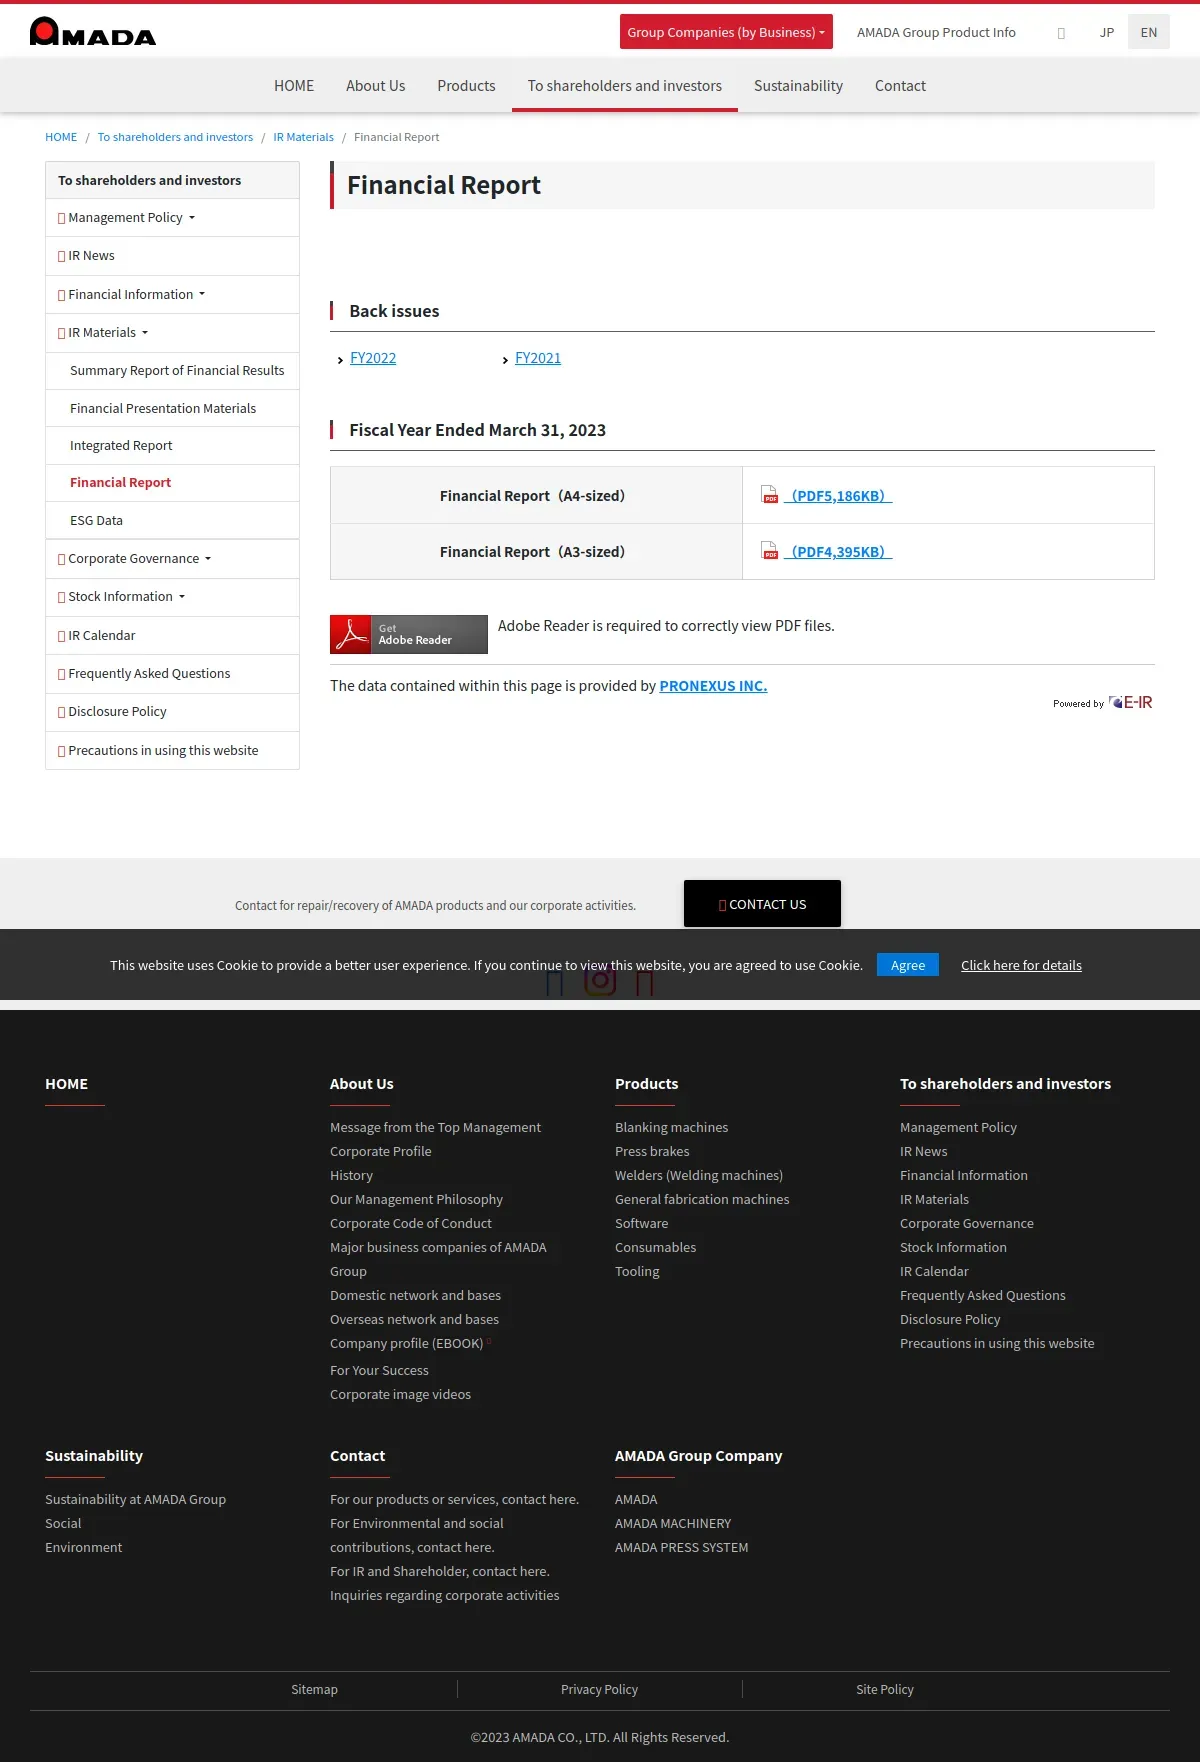Expand Financial Information sidebar menu

pos(172,295)
